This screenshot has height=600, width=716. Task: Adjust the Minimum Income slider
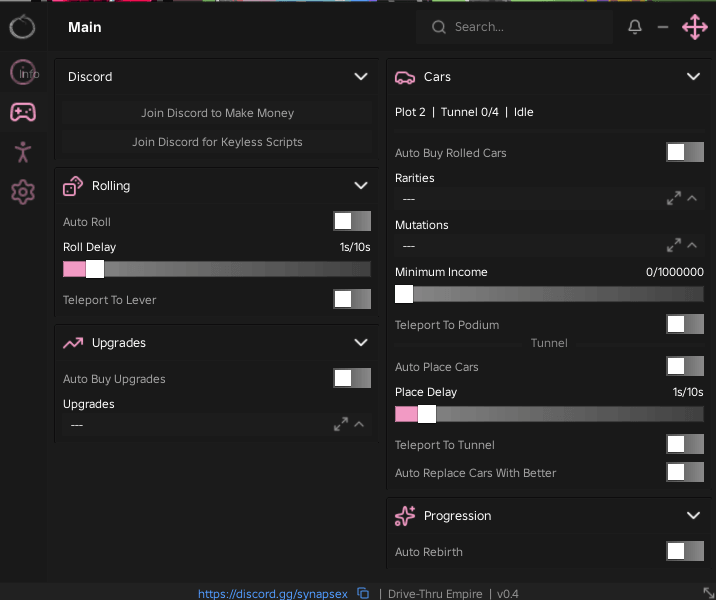click(549, 294)
